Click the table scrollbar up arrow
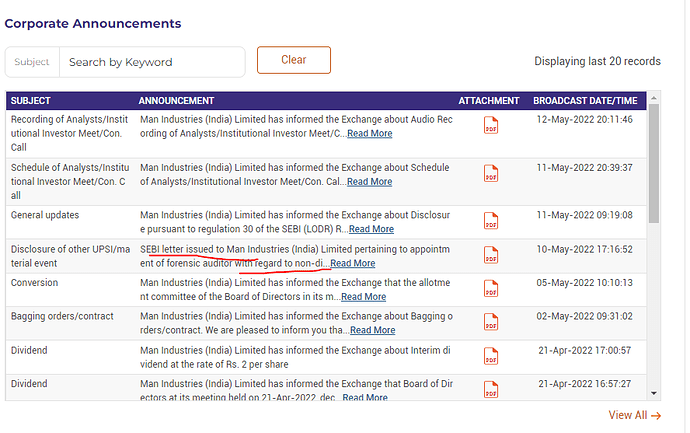This screenshot has height=433, width=690. 653,98
